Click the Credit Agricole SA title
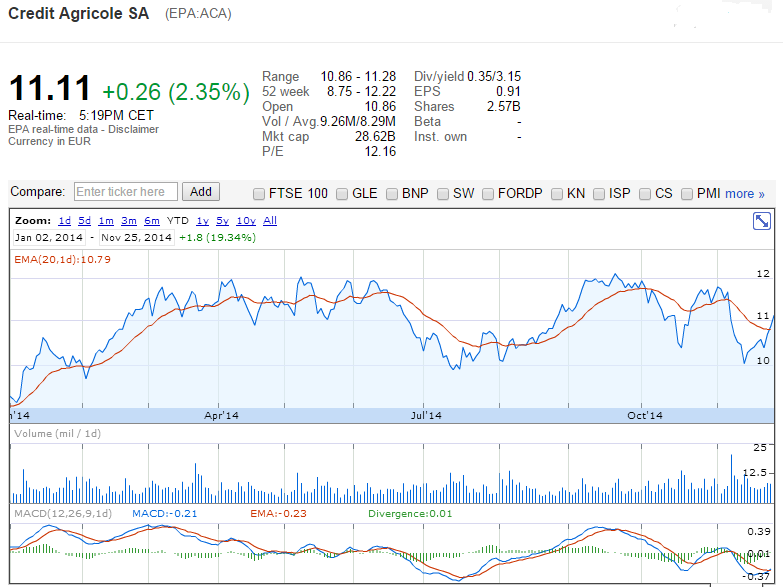Screen dimensions: 783x587 (x=78, y=13)
